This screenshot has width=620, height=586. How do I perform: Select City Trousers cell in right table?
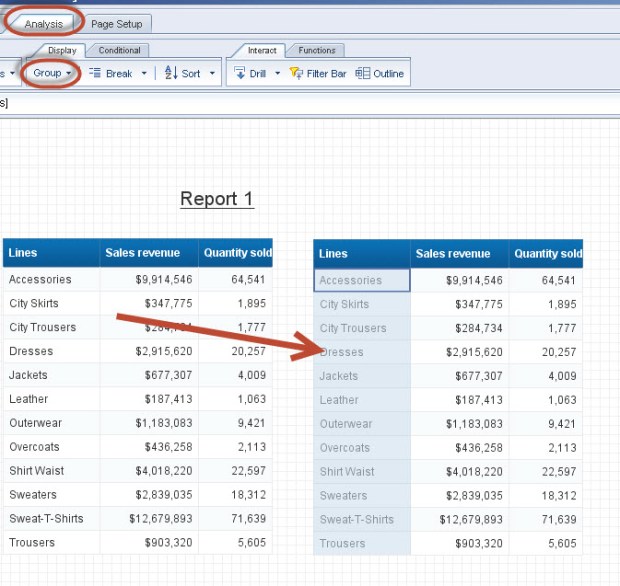point(362,328)
